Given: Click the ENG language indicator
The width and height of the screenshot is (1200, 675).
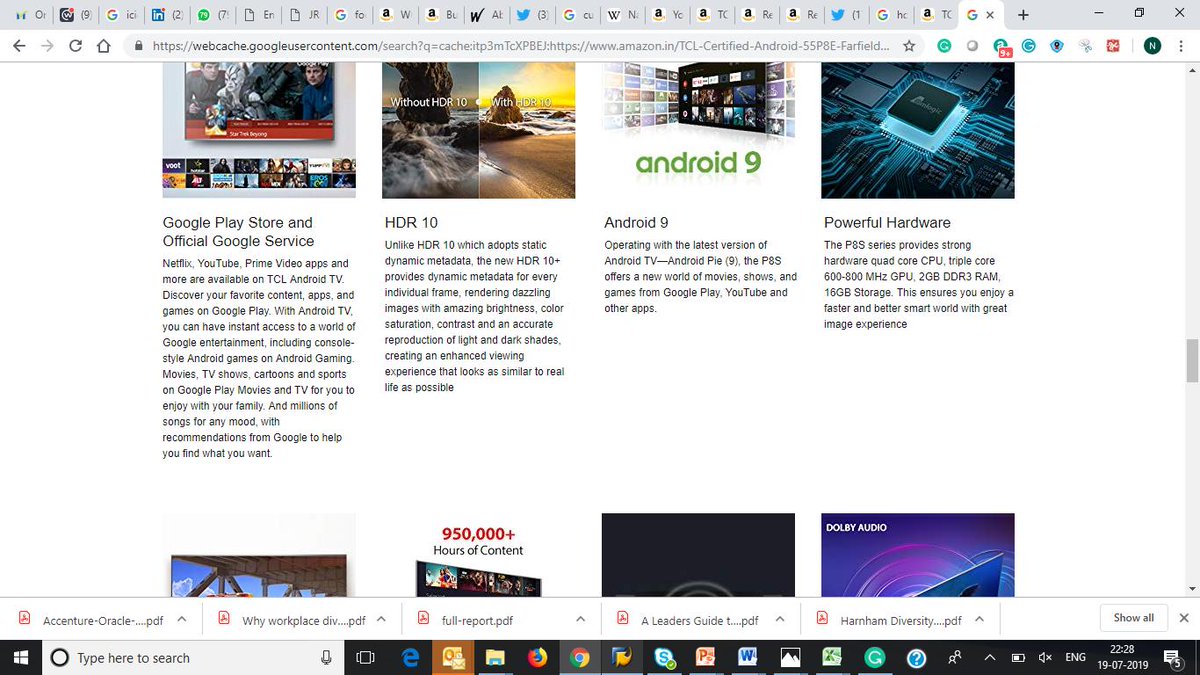Looking at the screenshot, I should coord(1075,657).
